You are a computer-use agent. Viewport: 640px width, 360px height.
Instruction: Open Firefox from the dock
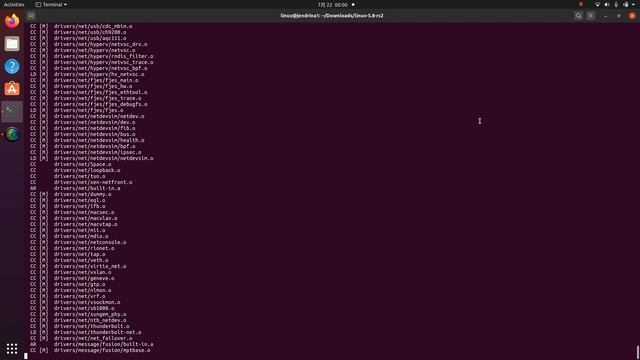pos(12,21)
